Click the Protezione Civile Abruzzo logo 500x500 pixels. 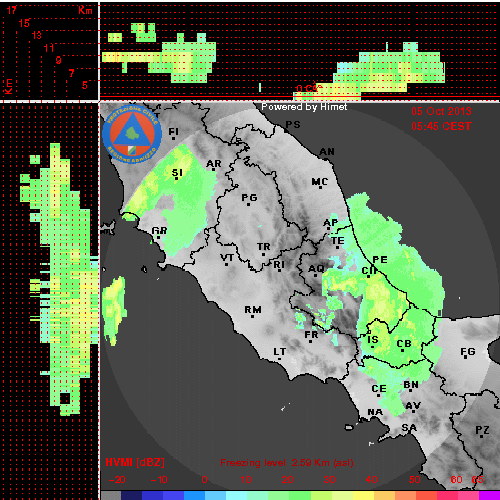tap(132, 134)
